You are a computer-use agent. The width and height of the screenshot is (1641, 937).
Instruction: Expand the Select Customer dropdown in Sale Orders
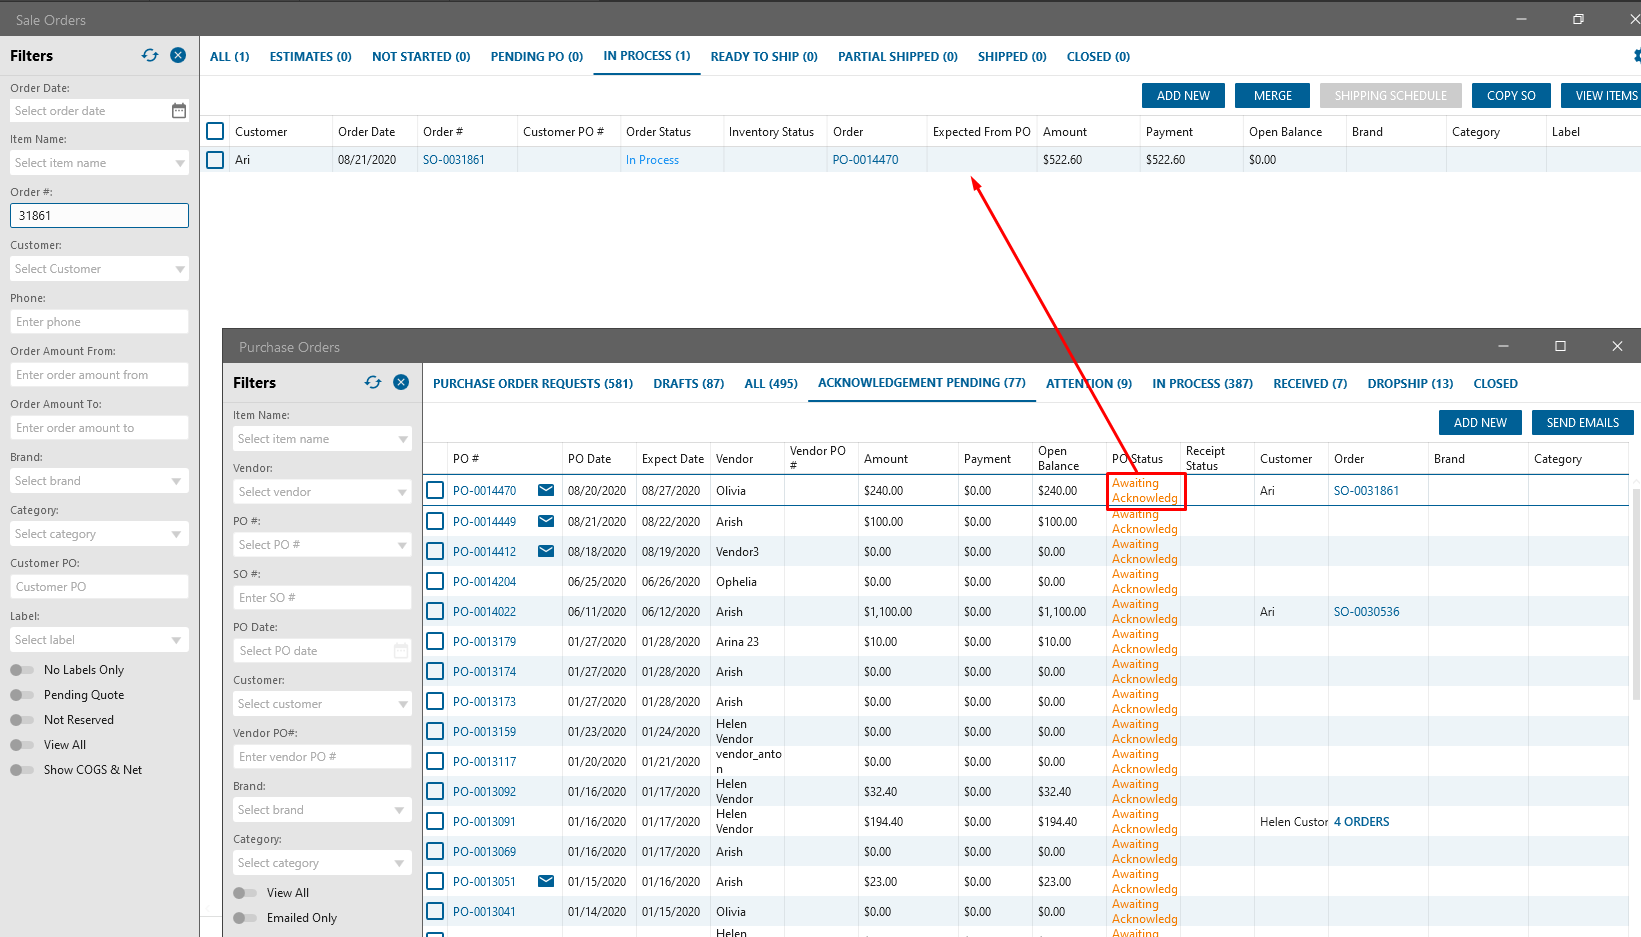[180, 269]
